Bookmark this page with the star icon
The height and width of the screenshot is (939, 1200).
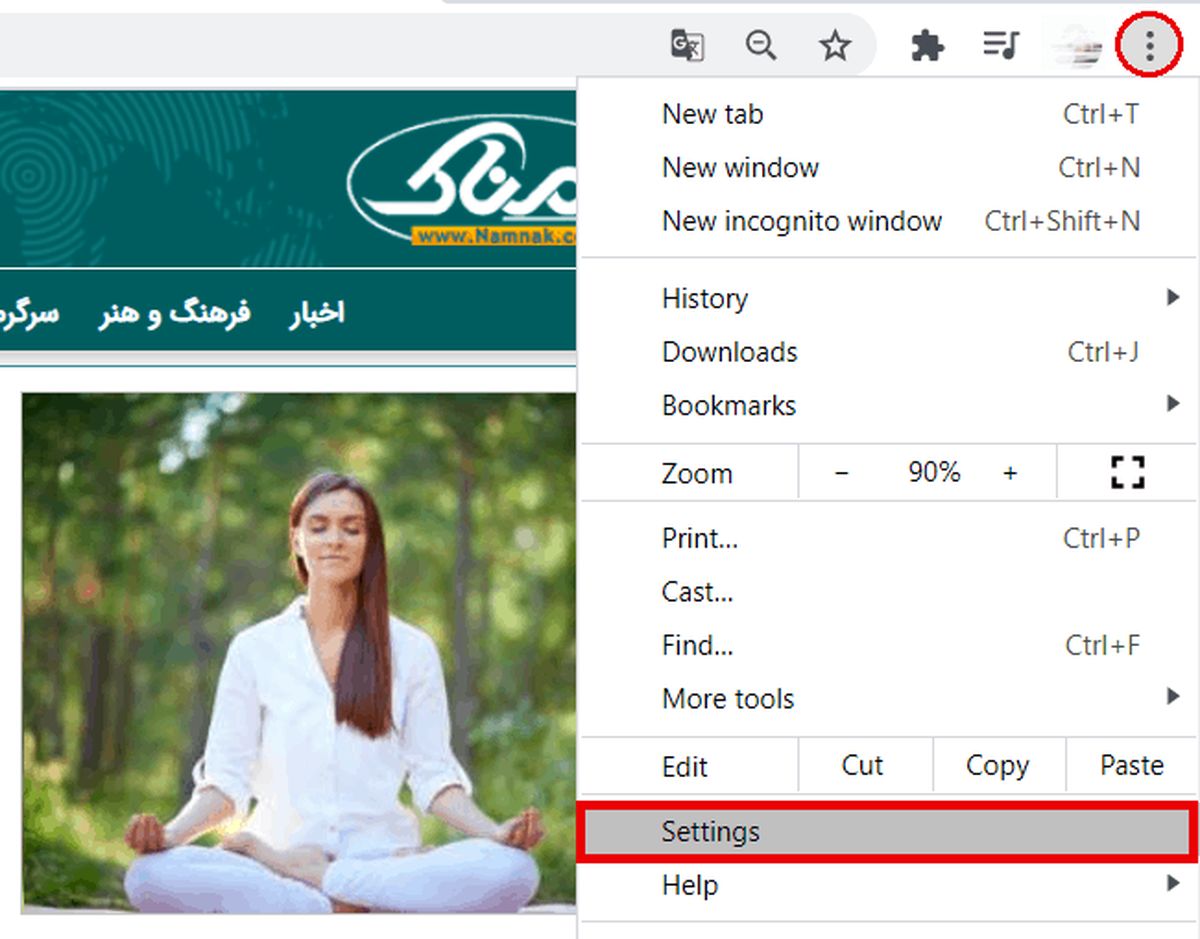835,45
